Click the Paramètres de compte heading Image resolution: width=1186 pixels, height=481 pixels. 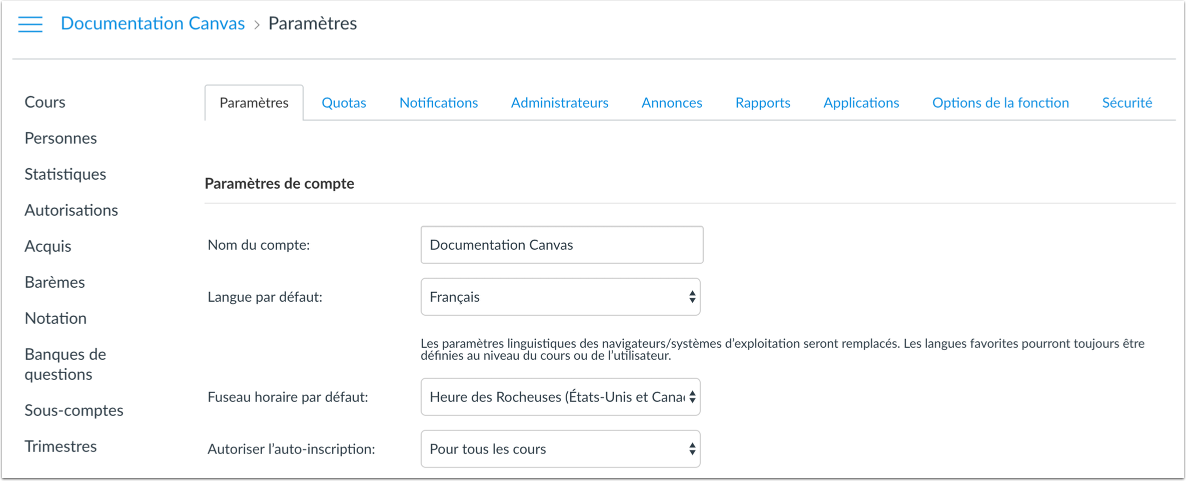click(280, 184)
